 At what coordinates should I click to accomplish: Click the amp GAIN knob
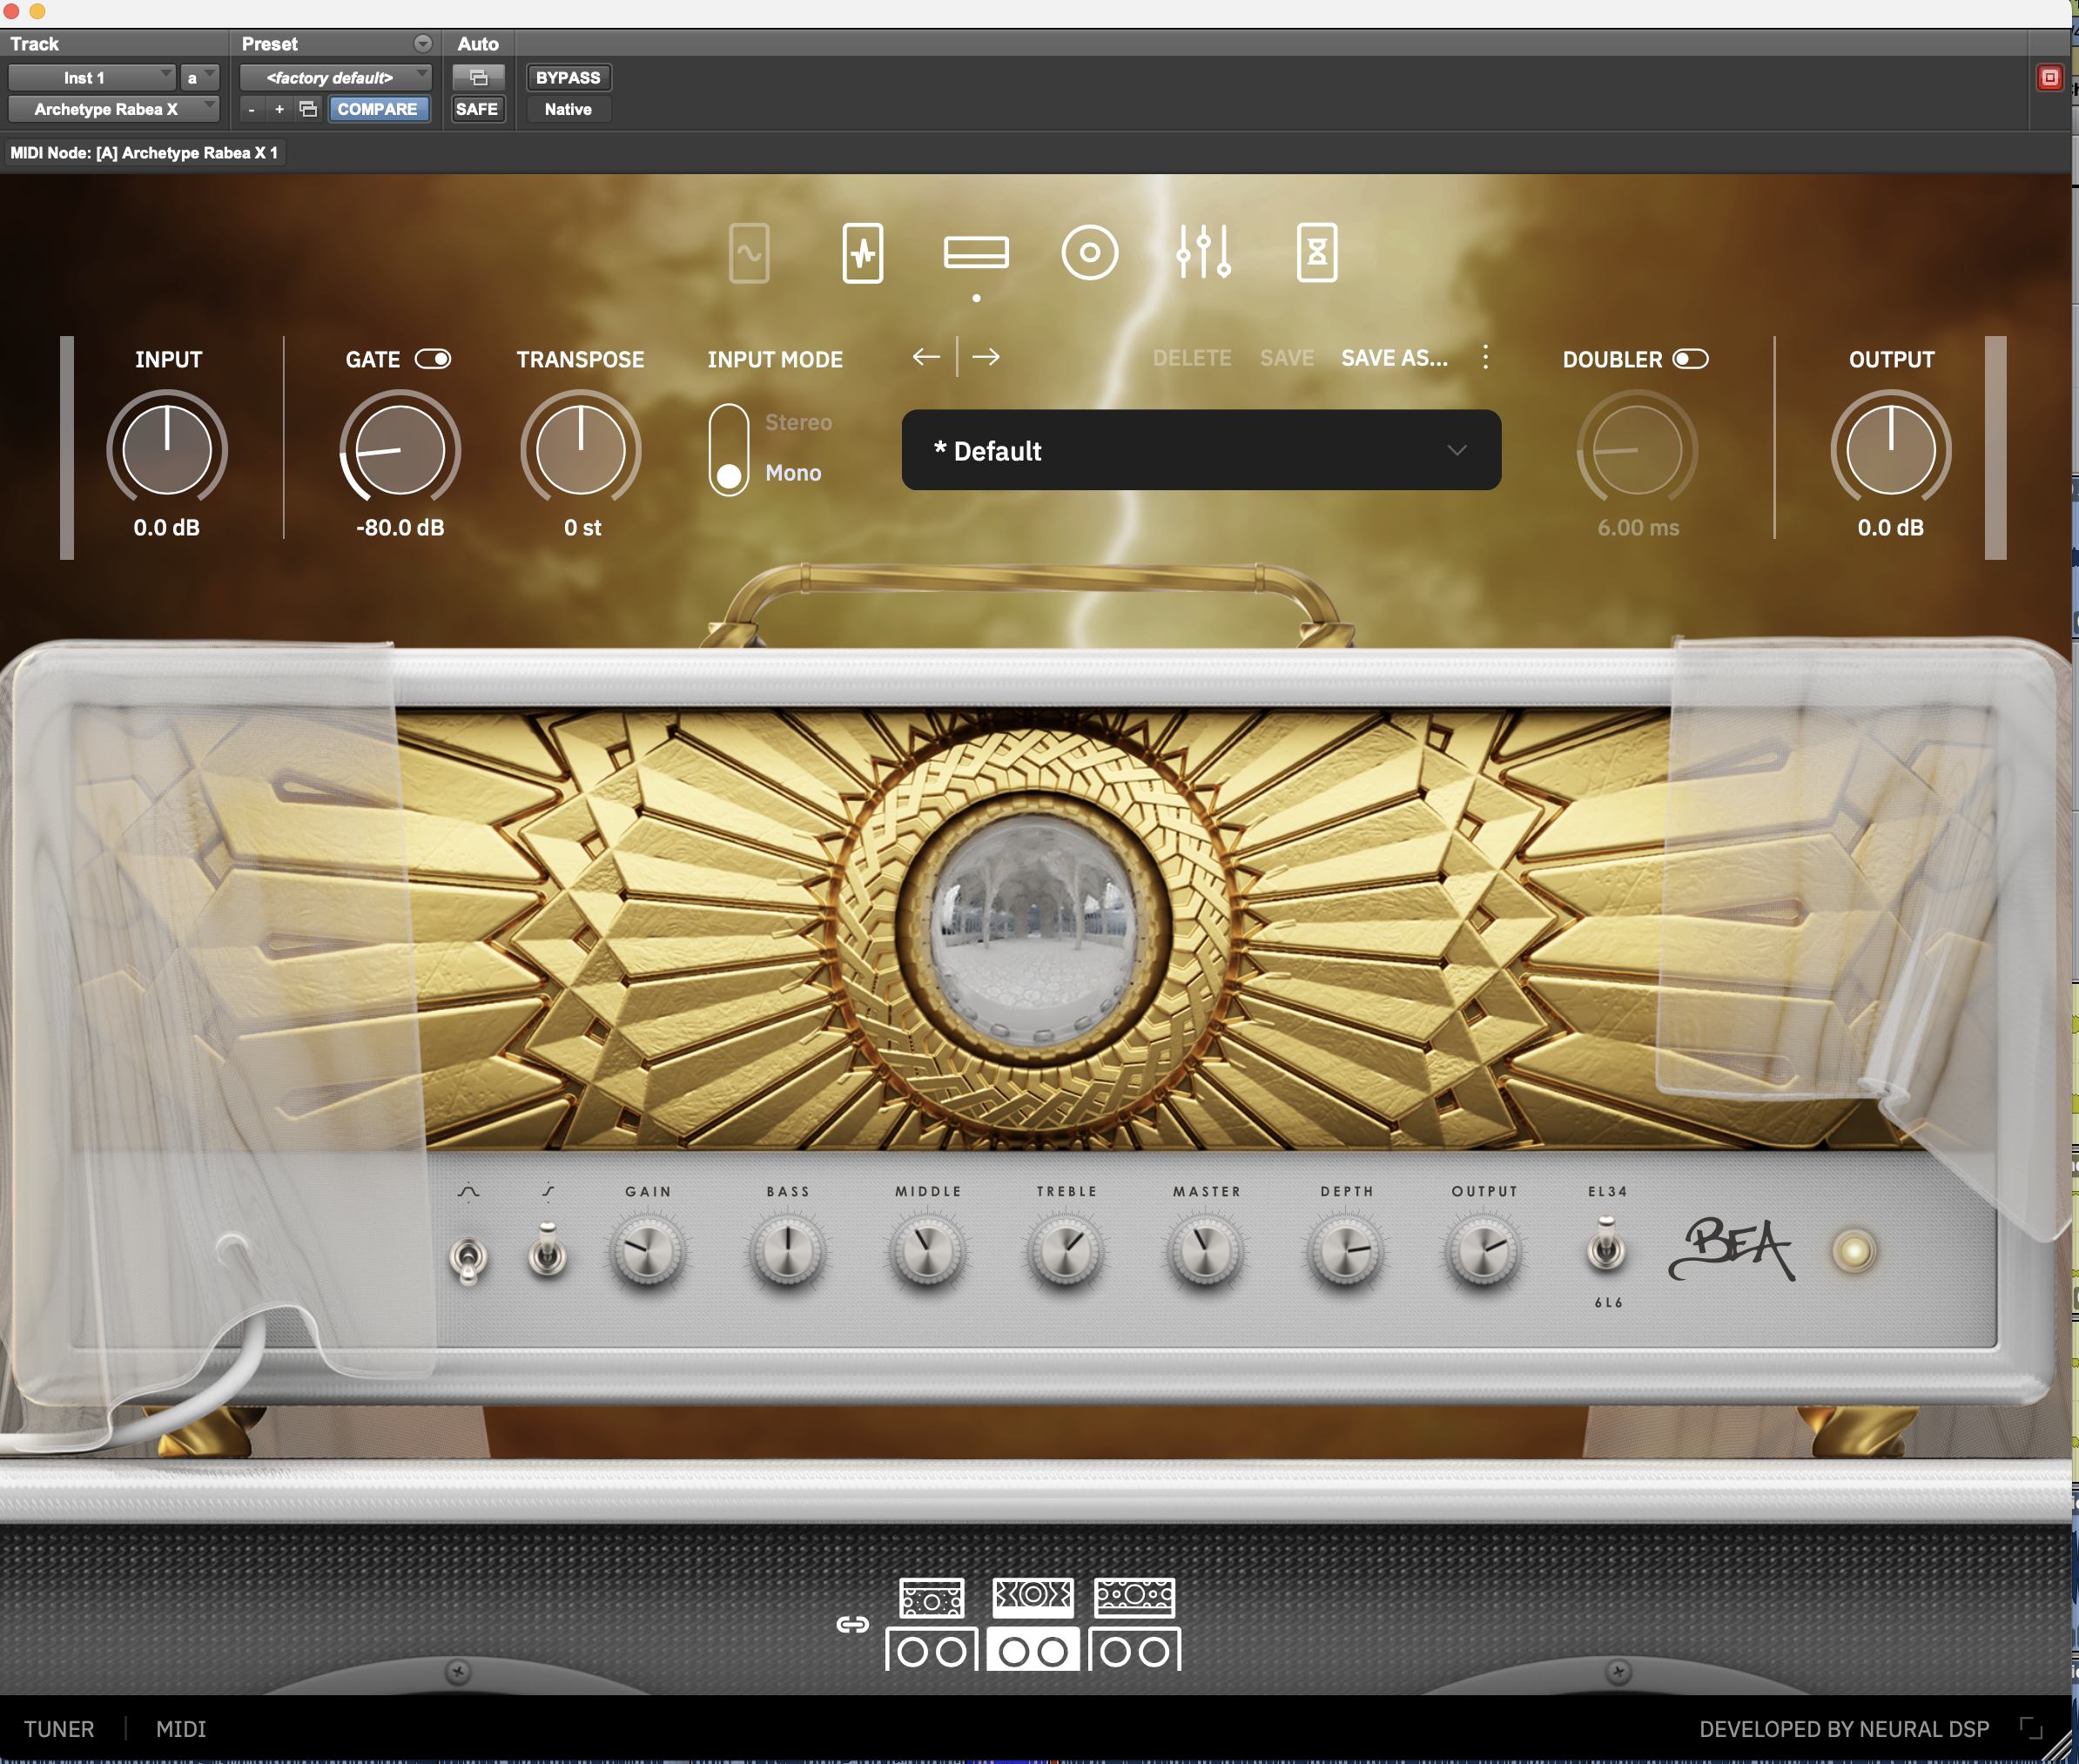click(x=647, y=1251)
